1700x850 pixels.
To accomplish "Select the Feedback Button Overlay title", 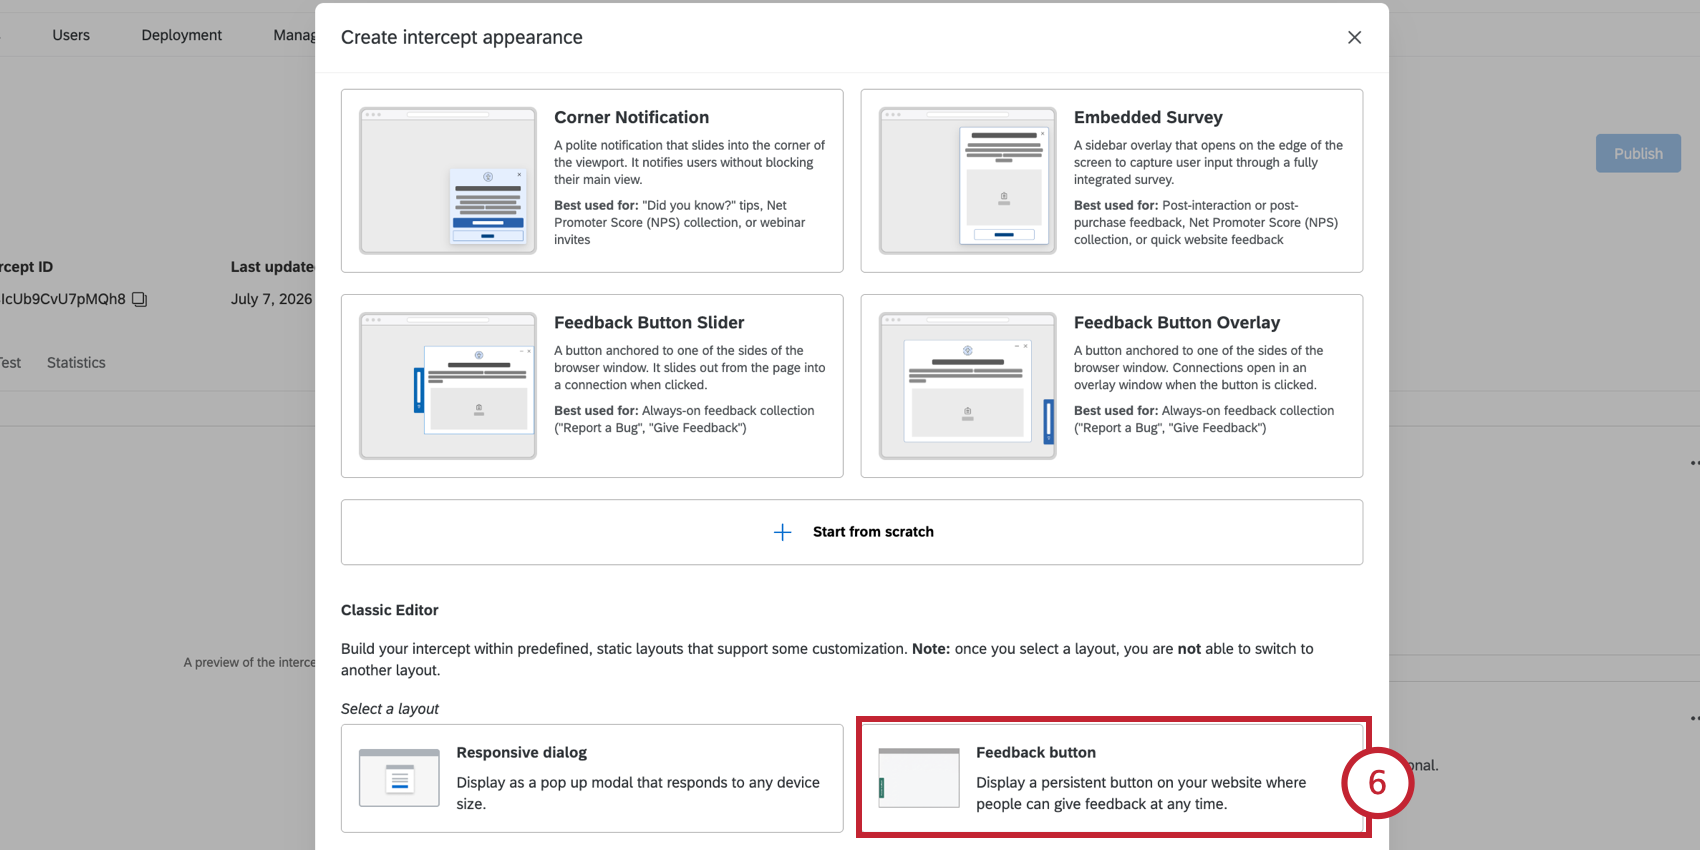I will pos(1177,322).
